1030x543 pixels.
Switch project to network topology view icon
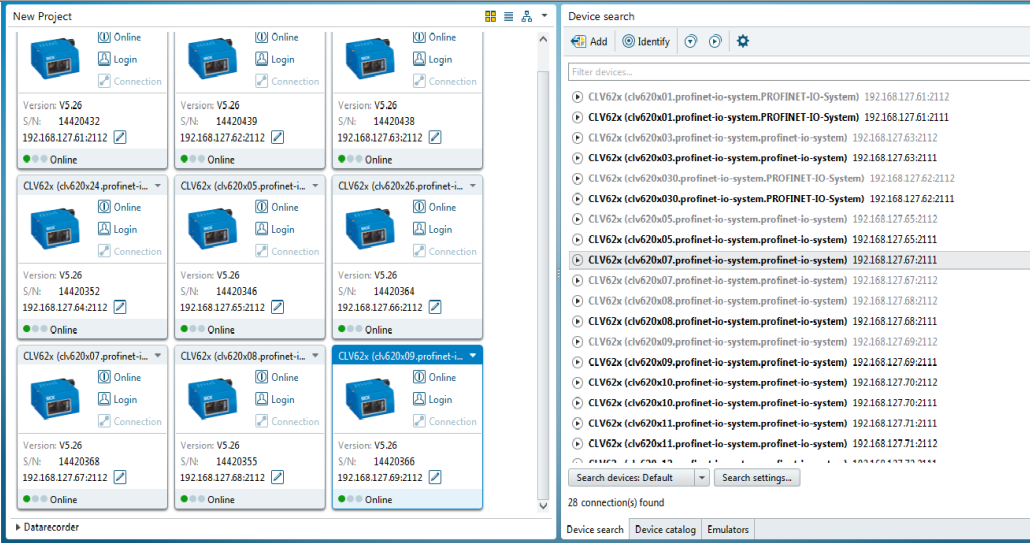click(x=526, y=16)
